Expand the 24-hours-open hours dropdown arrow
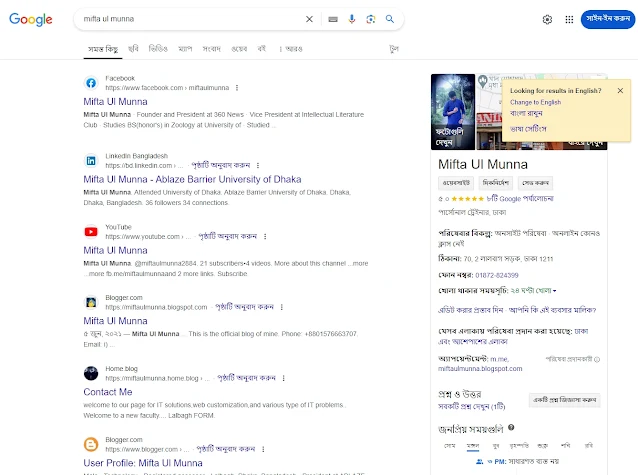This screenshot has height=475, width=638. tap(555, 291)
